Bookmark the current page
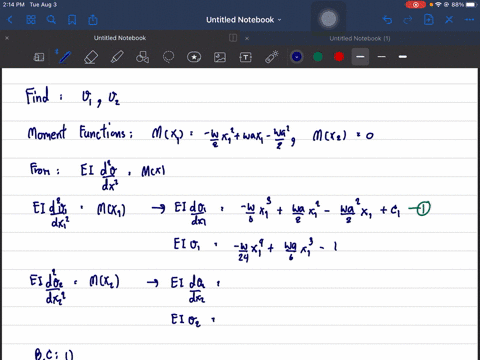 tap(72, 20)
